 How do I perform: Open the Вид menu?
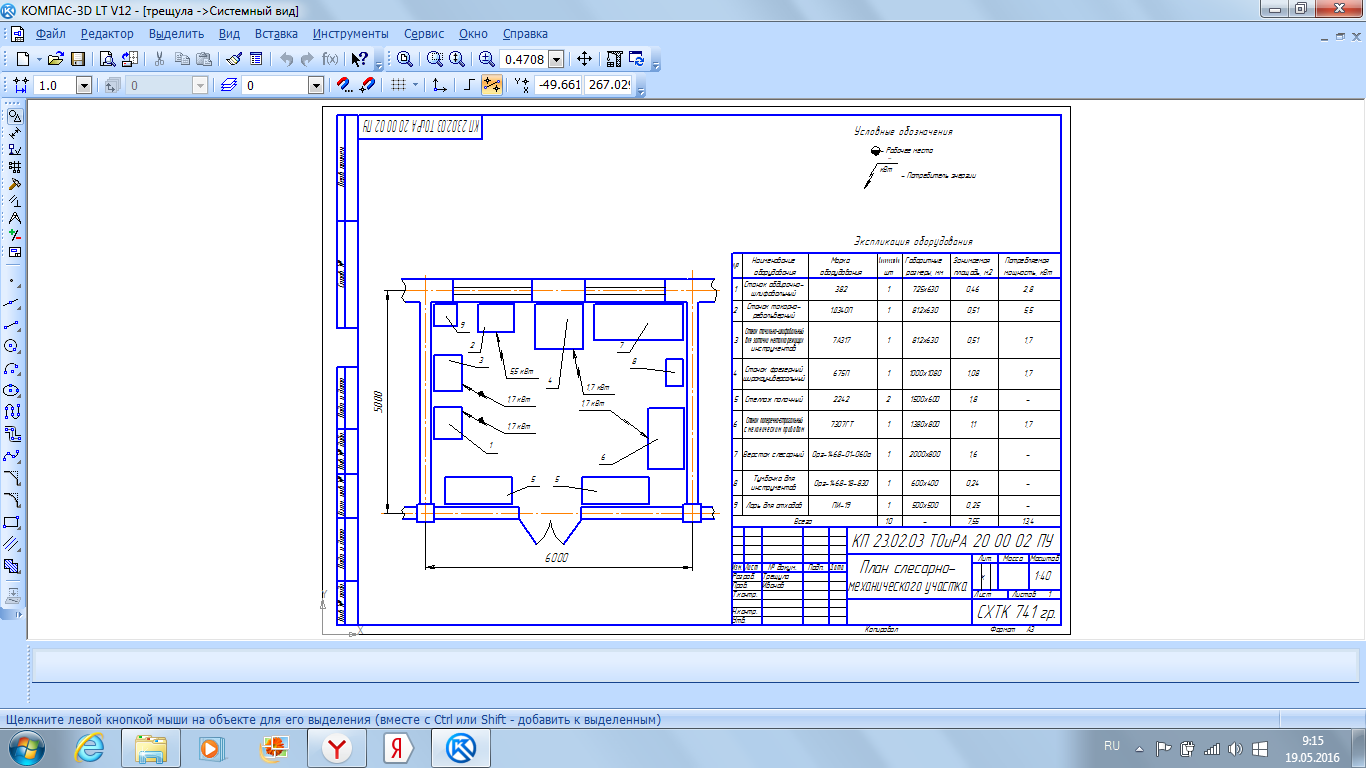[x=229, y=34]
